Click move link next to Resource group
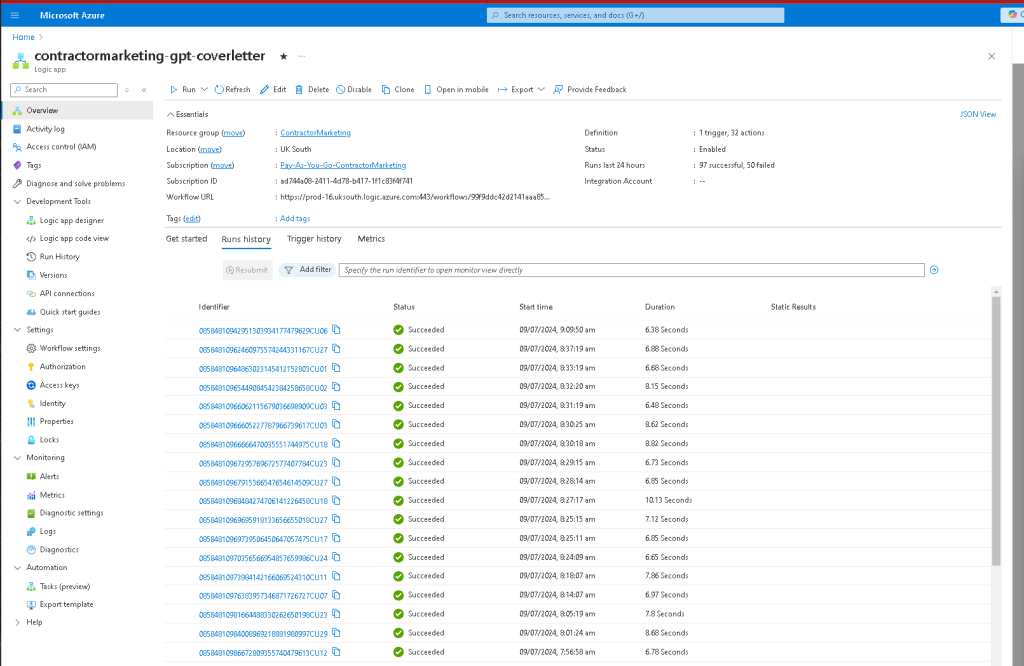1024x666 pixels. 233,133
